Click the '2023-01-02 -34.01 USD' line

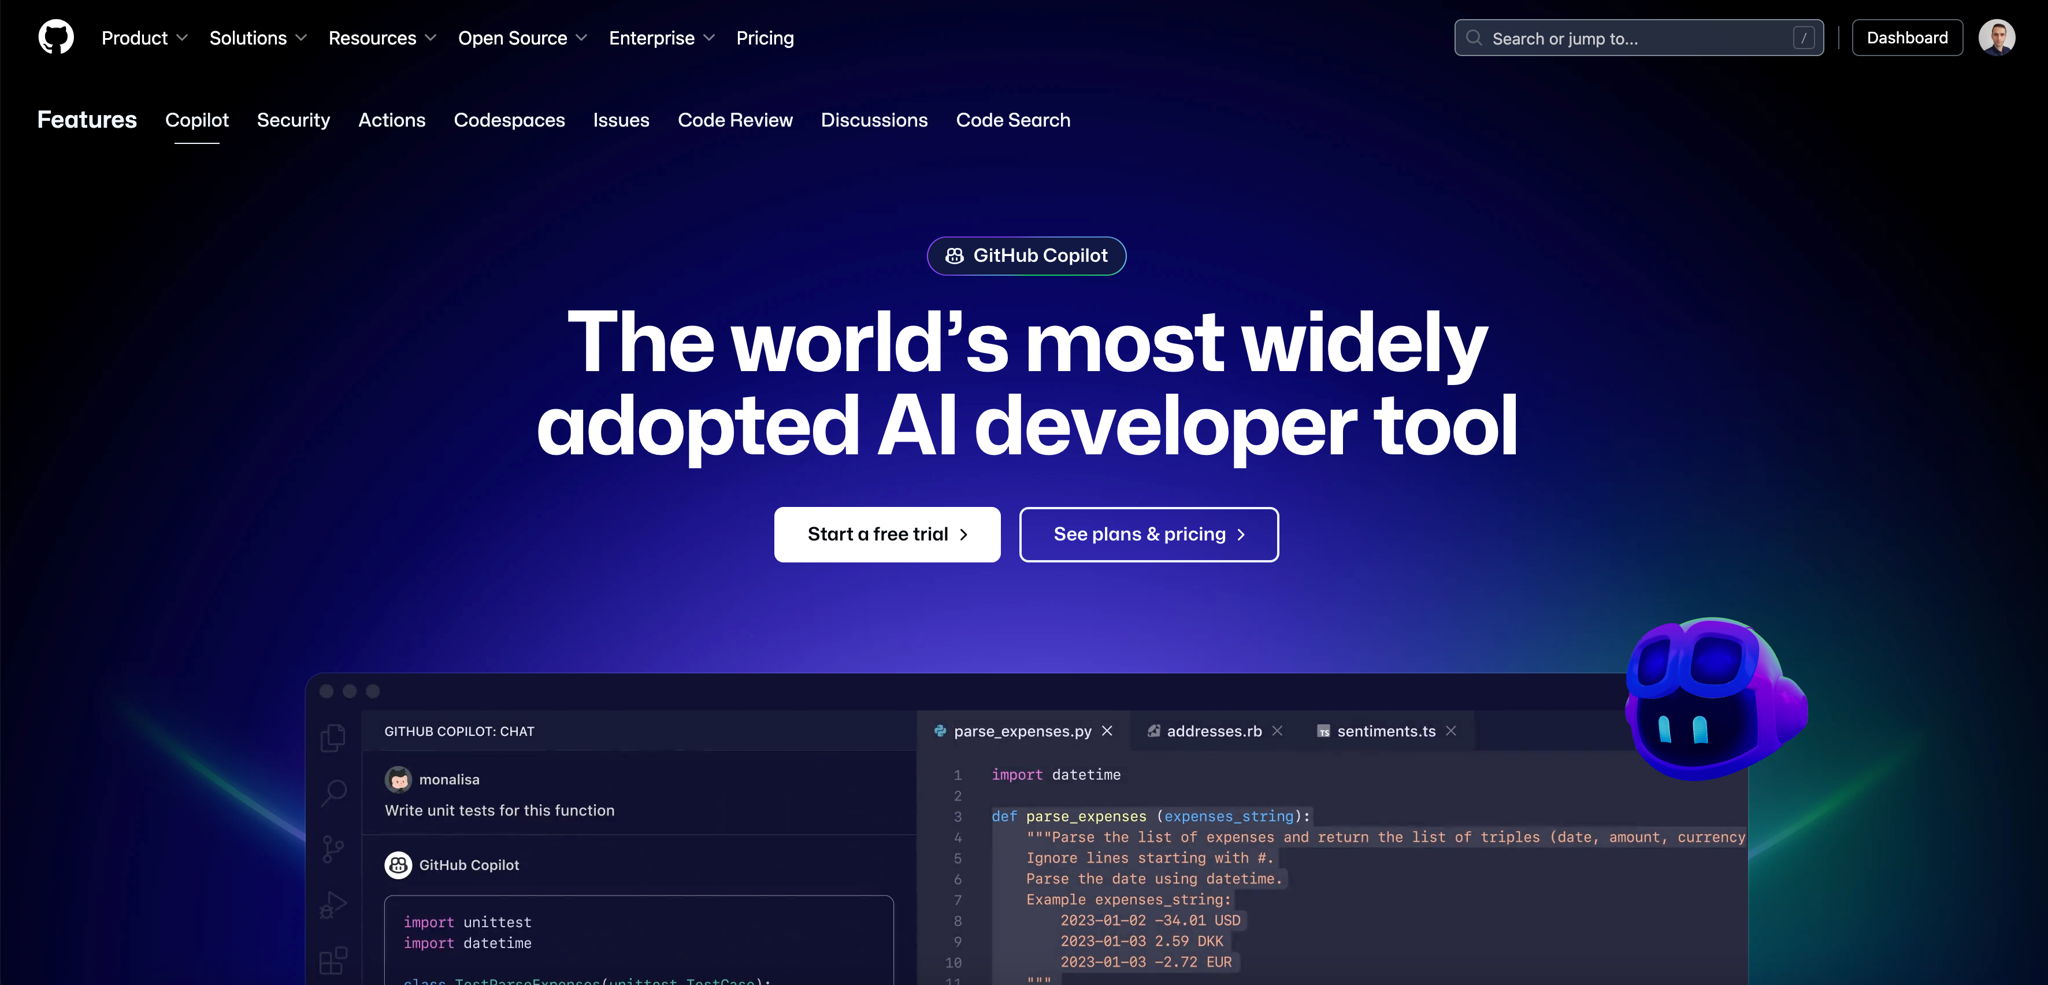pyautogui.click(x=1150, y=920)
